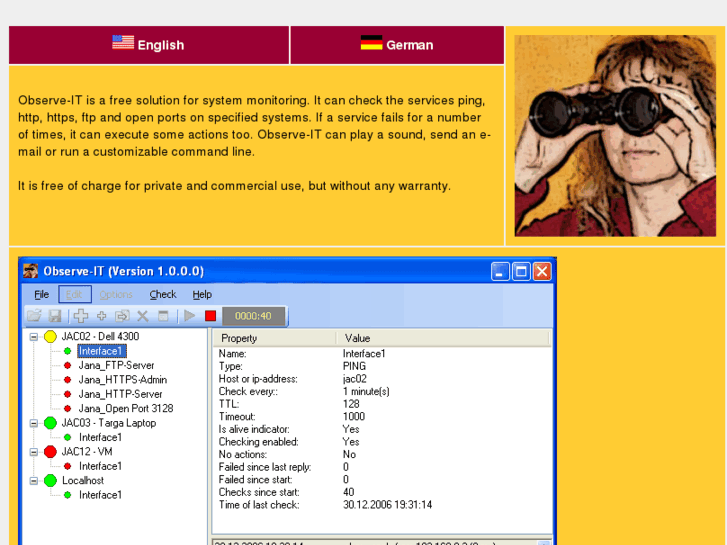Viewport: 727px width, 545px height.
Task: Click the 'Check every::' property row
Action: 382,391
